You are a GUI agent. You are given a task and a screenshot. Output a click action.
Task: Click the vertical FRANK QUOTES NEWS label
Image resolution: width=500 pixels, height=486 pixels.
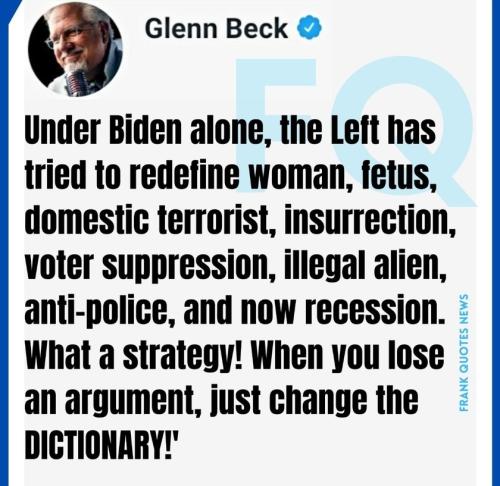tap(464, 352)
